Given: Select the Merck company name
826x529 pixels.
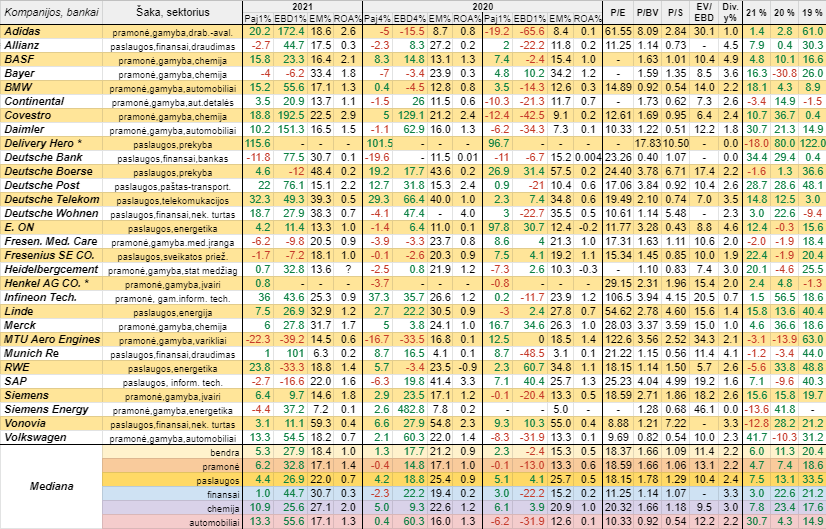Looking at the screenshot, I should (51, 325).
